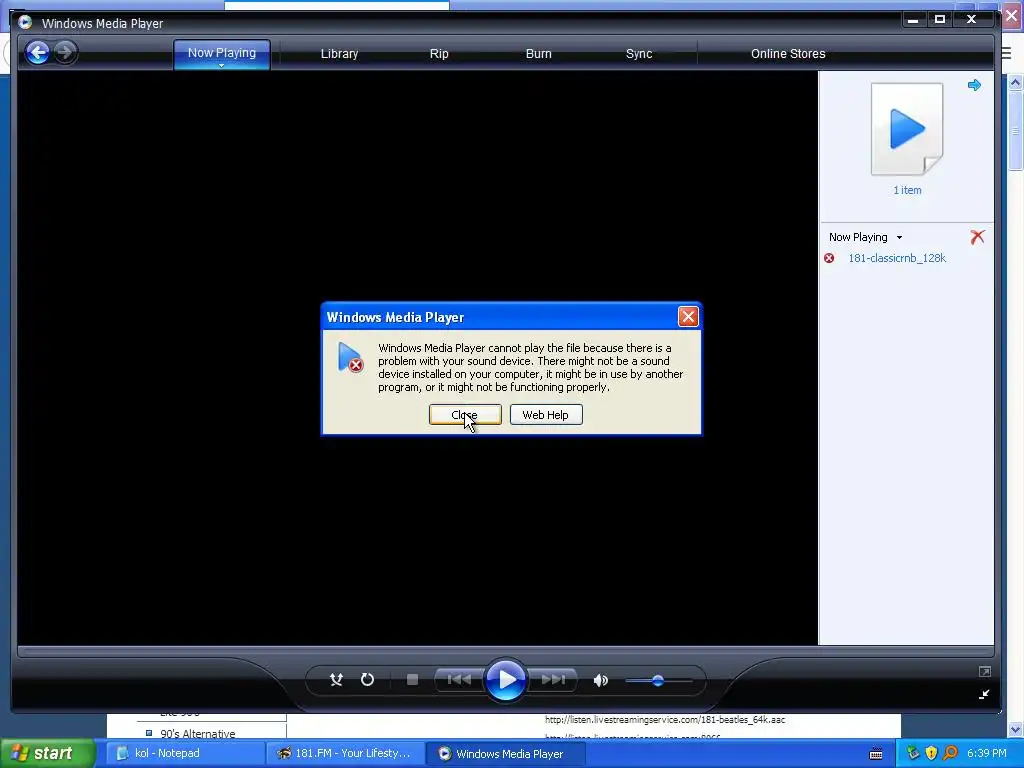Image resolution: width=1024 pixels, height=768 pixels.
Task: Select the 181-classicrnb_128k playlist item
Action: pos(897,258)
